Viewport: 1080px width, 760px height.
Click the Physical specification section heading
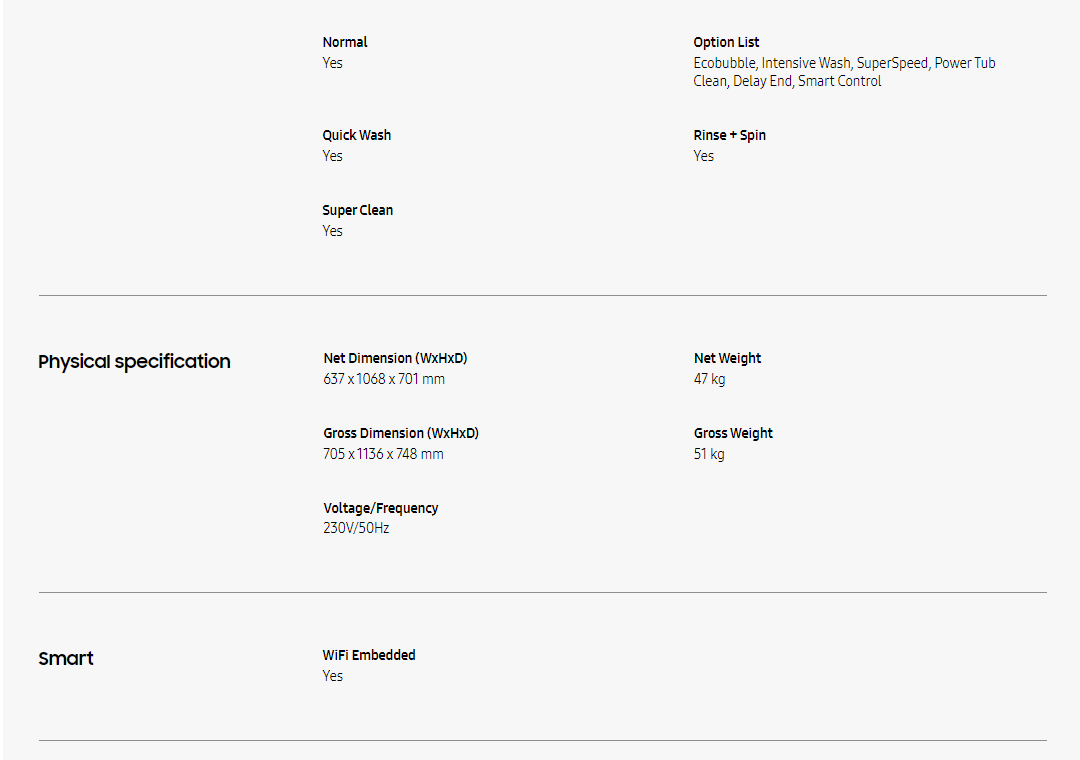click(x=134, y=362)
